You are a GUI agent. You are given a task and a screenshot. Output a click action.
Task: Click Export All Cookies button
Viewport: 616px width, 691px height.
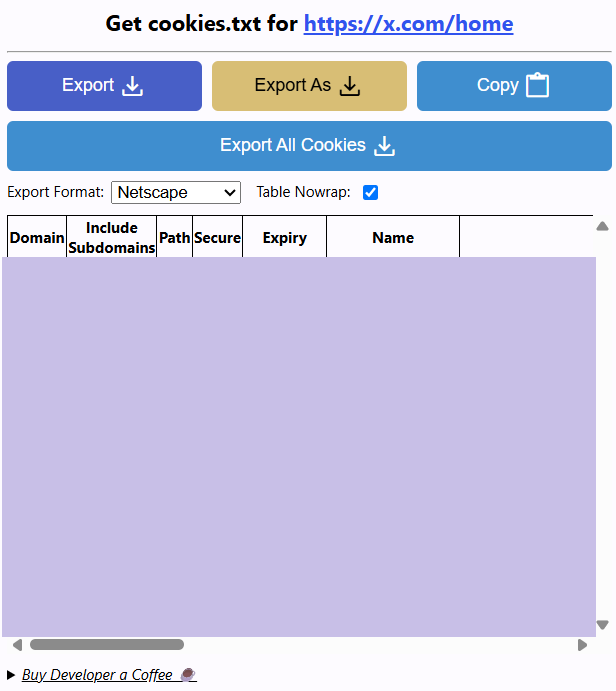[x=309, y=146]
